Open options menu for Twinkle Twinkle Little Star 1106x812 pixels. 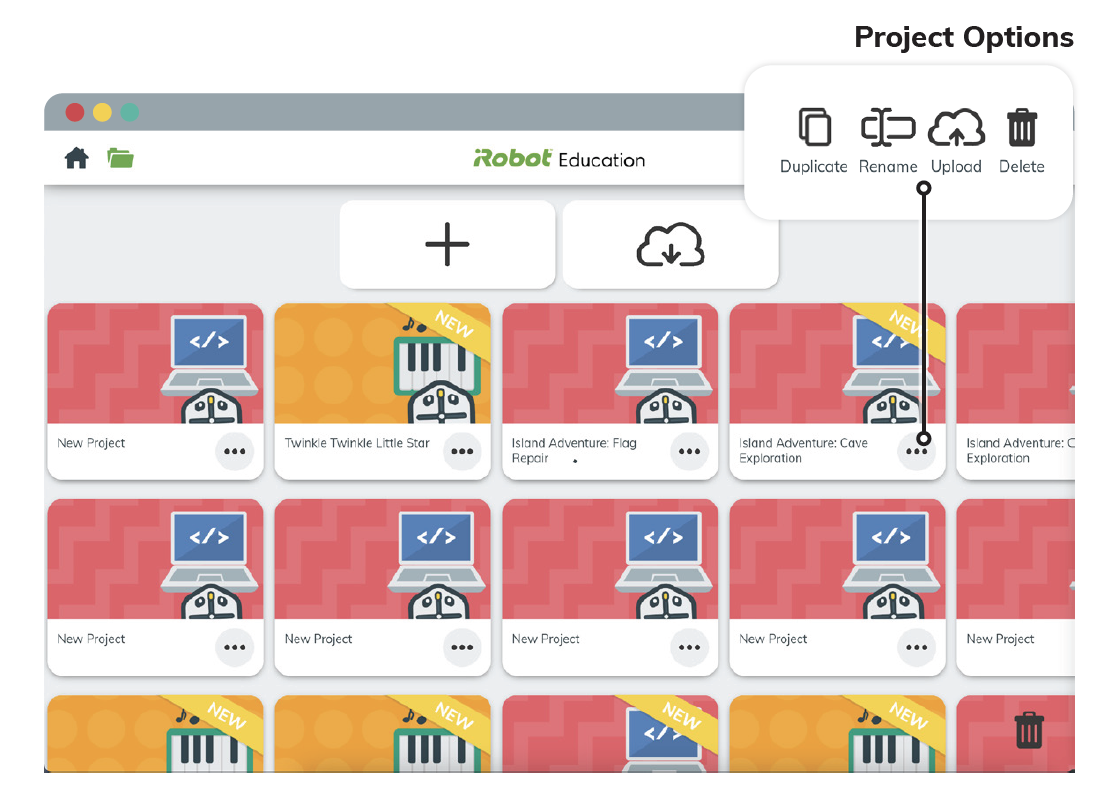pos(461,452)
